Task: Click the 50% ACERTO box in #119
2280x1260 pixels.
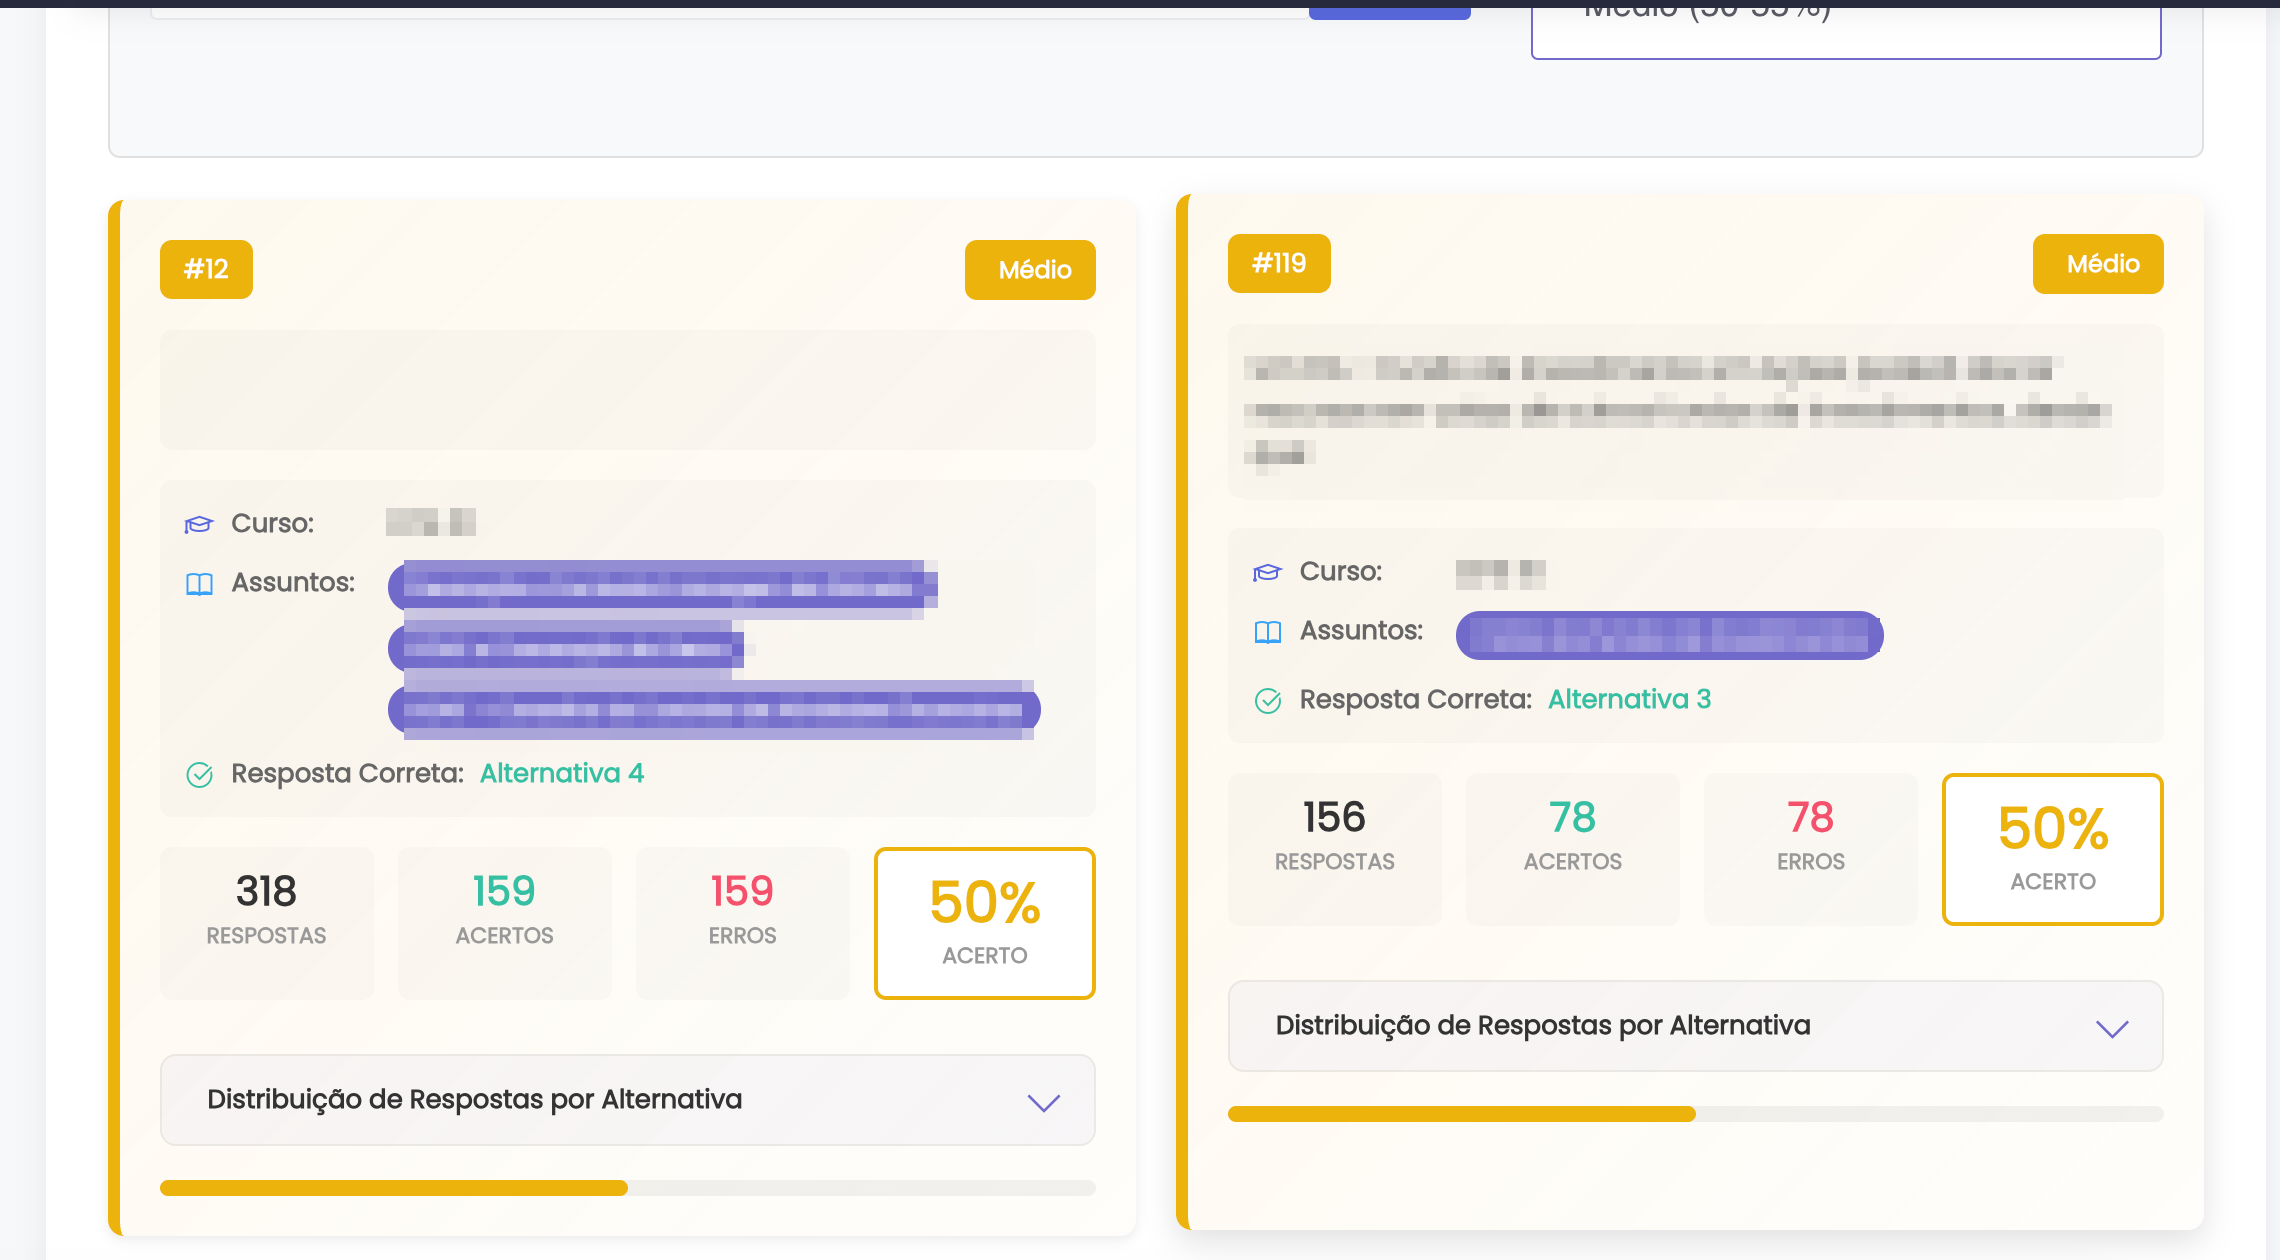Action: [2052, 848]
